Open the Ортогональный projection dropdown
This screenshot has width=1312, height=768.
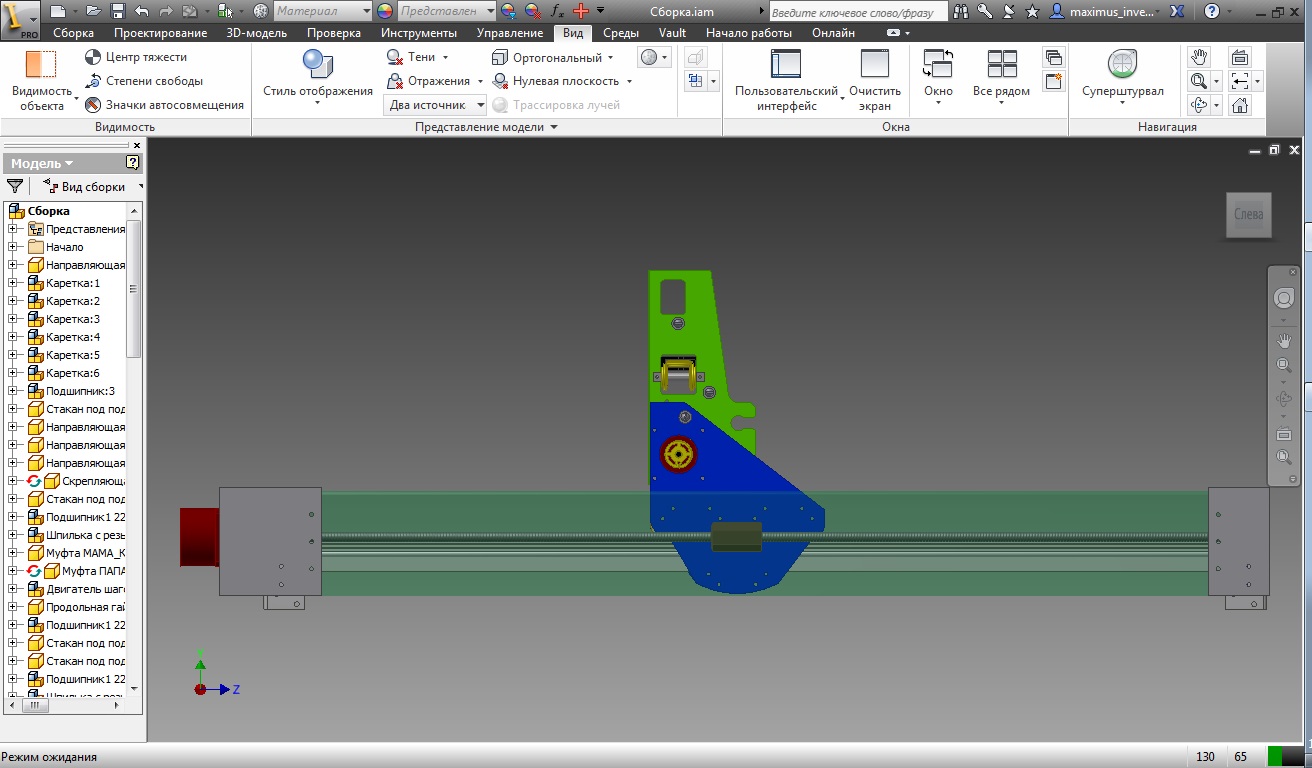(553, 58)
